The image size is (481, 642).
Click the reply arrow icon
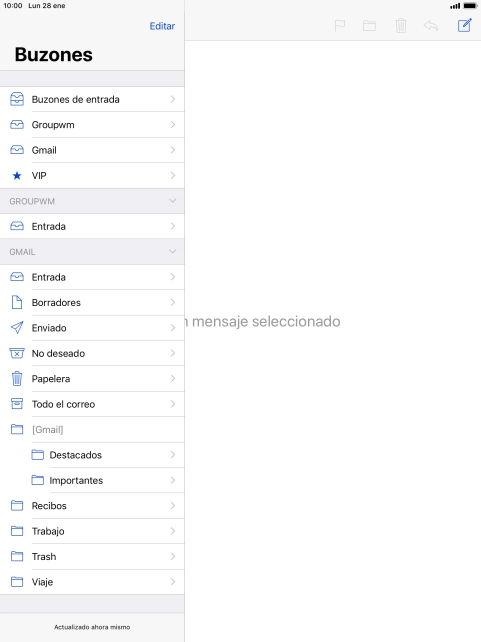[431, 26]
